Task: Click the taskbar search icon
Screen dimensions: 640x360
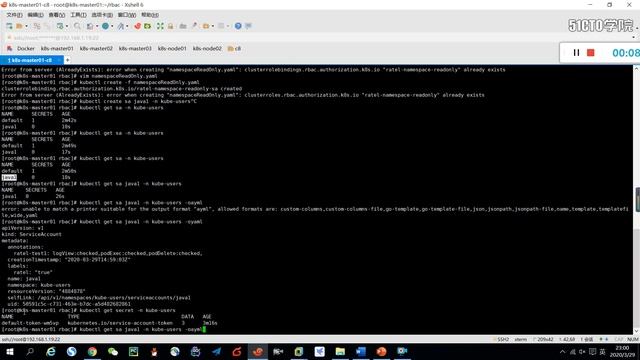Action: pyautogui.click(x=30, y=351)
